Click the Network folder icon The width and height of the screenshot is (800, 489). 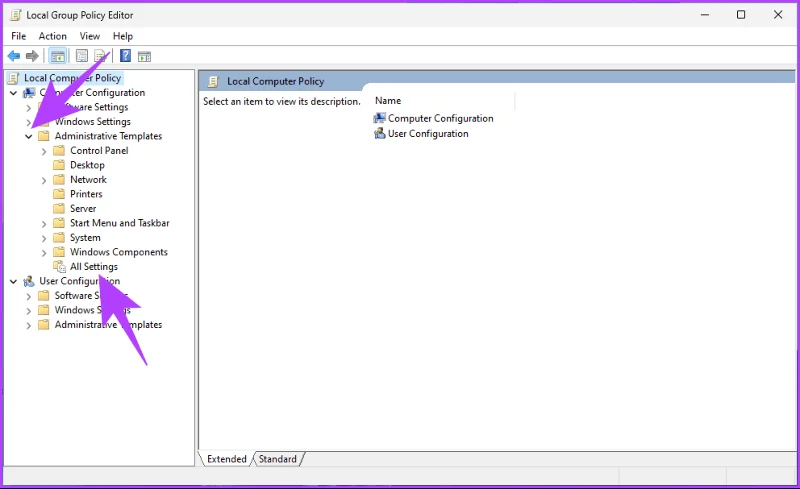pyautogui.click(x=59, y=180)
